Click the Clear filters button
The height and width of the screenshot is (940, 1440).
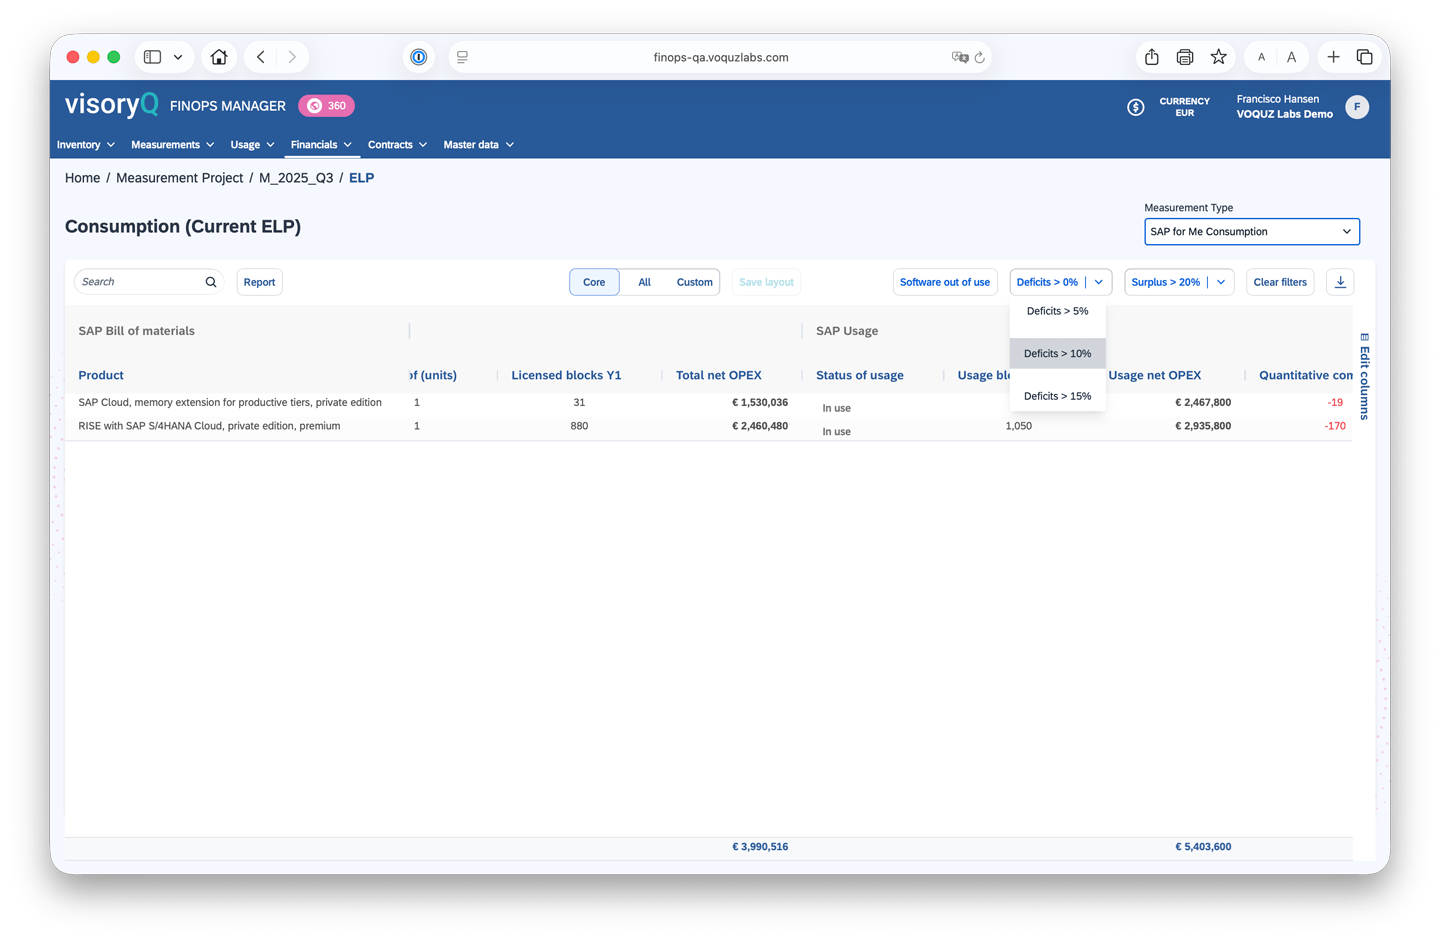pos(1280,282)
